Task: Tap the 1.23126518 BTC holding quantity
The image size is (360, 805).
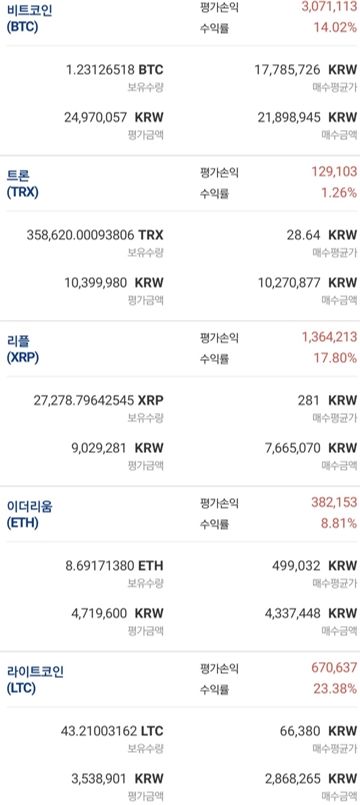Action: pos(115,69)
